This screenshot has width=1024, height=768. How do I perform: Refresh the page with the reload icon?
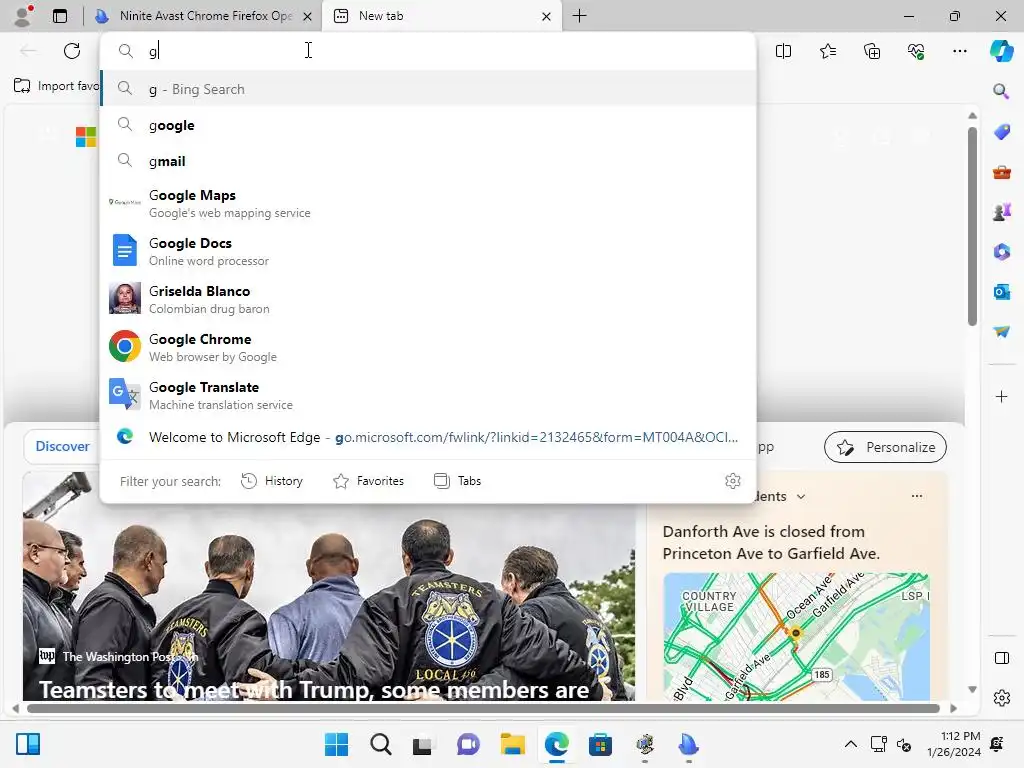[72, 51]
